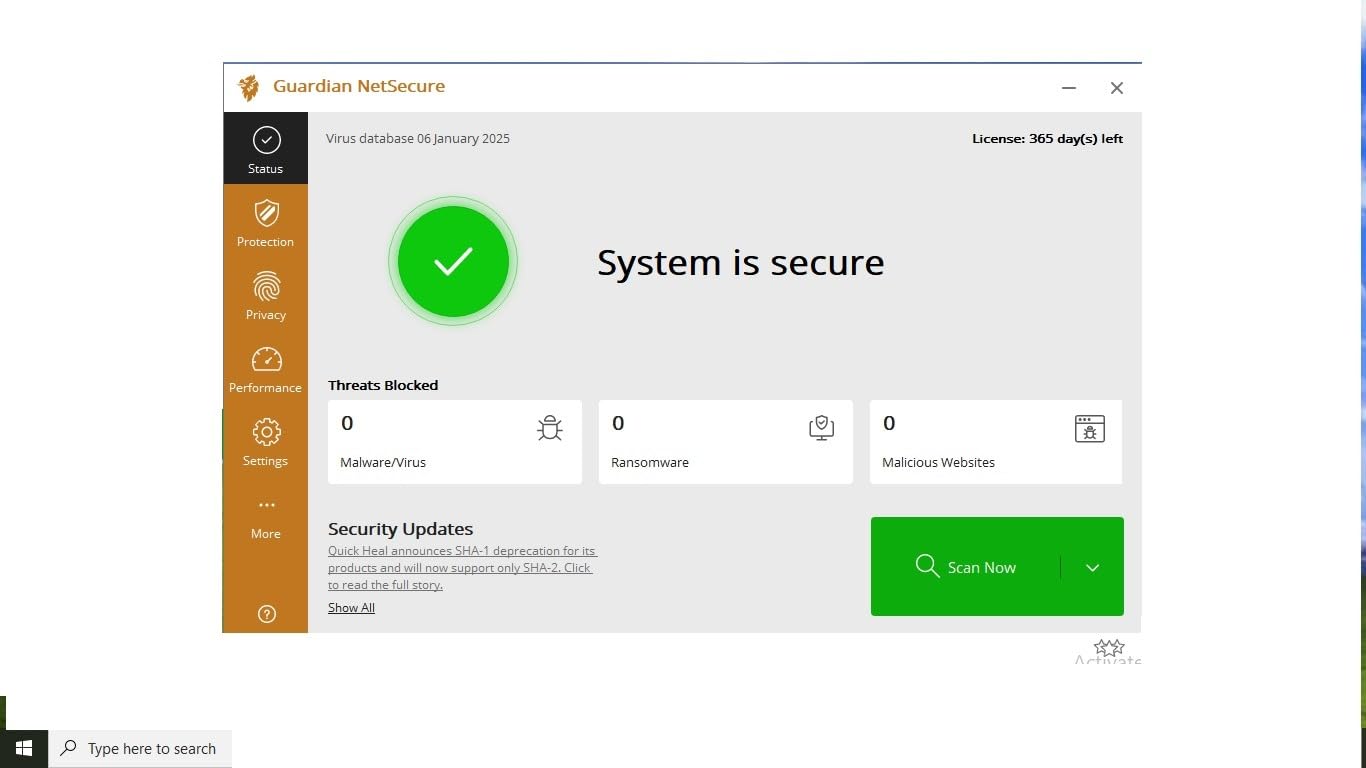This screenshot has height=768, width=1366.
Task: Open the Privacy section
Action: tap(265, 295)
